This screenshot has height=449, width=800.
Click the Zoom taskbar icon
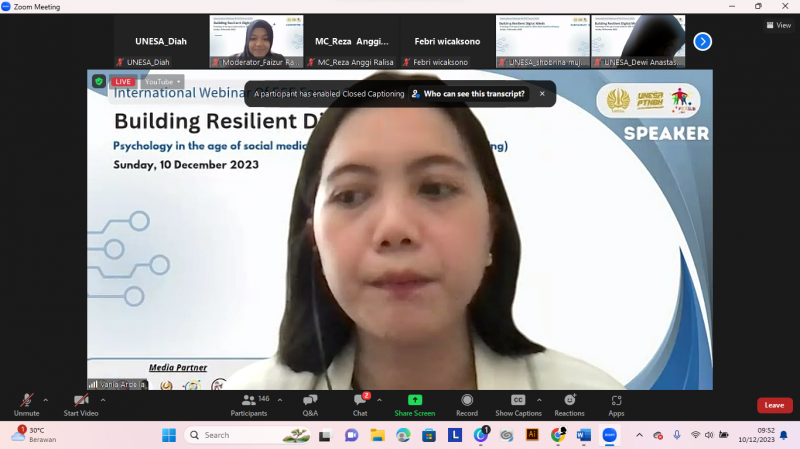(610, 435)
